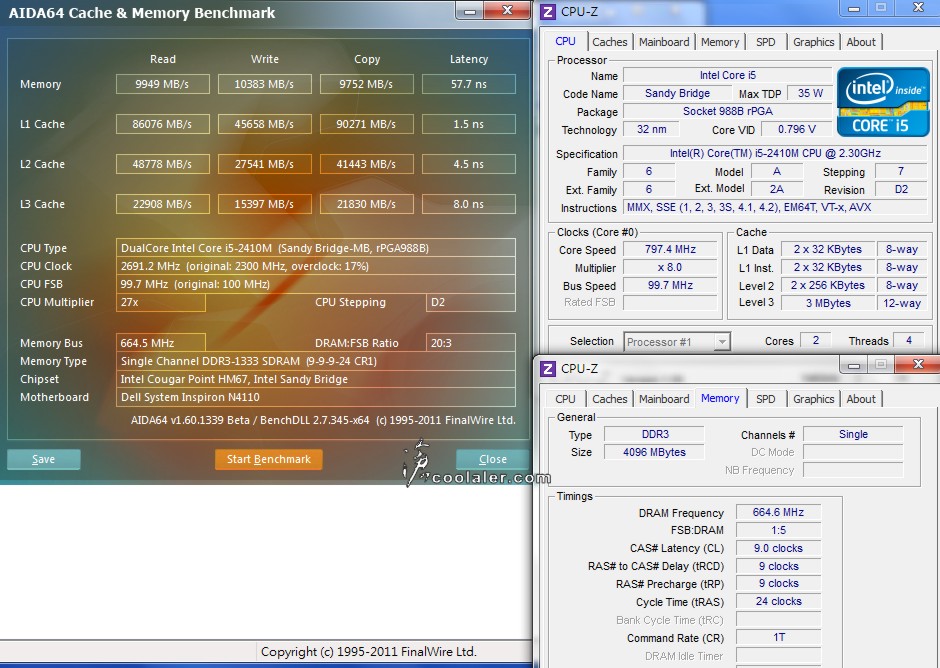The height and width of the screenshot is (668, 940).
Task: Click the Chipset field with Intel Cougar Point HM67
Action: click(315, 379)
